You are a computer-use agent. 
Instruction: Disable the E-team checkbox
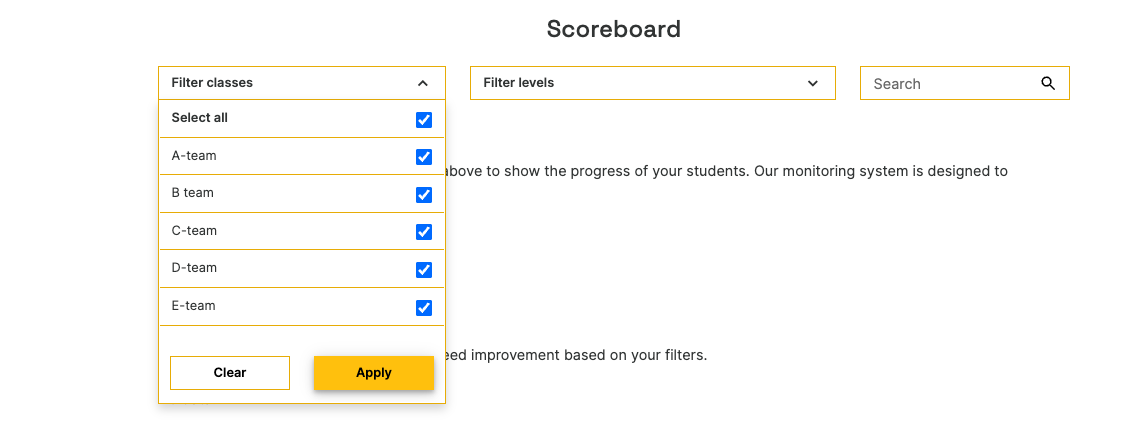click(424, 308)
